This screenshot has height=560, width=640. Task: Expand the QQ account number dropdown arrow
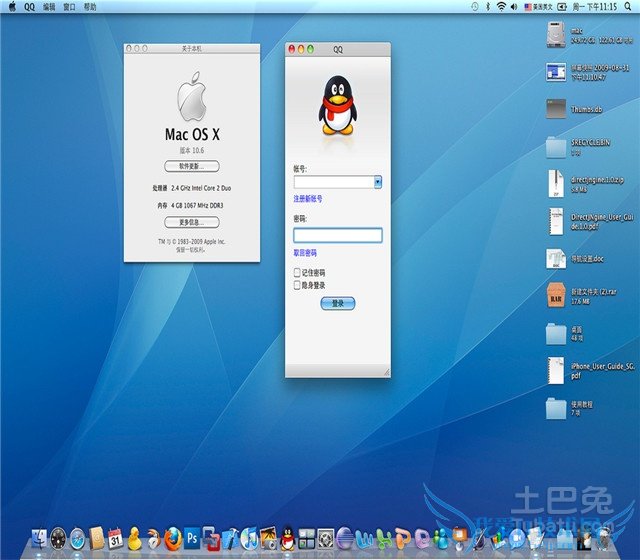pos(377,182)
